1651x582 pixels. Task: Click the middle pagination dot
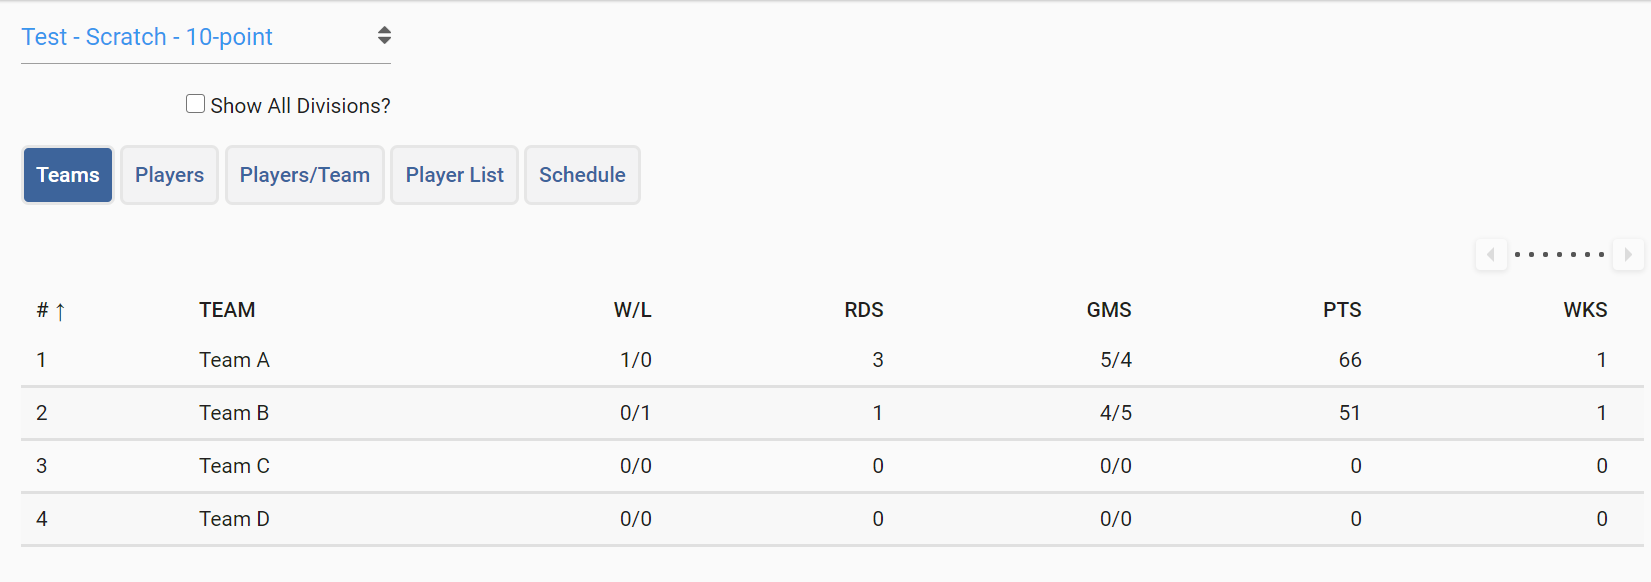[1559, 255]
